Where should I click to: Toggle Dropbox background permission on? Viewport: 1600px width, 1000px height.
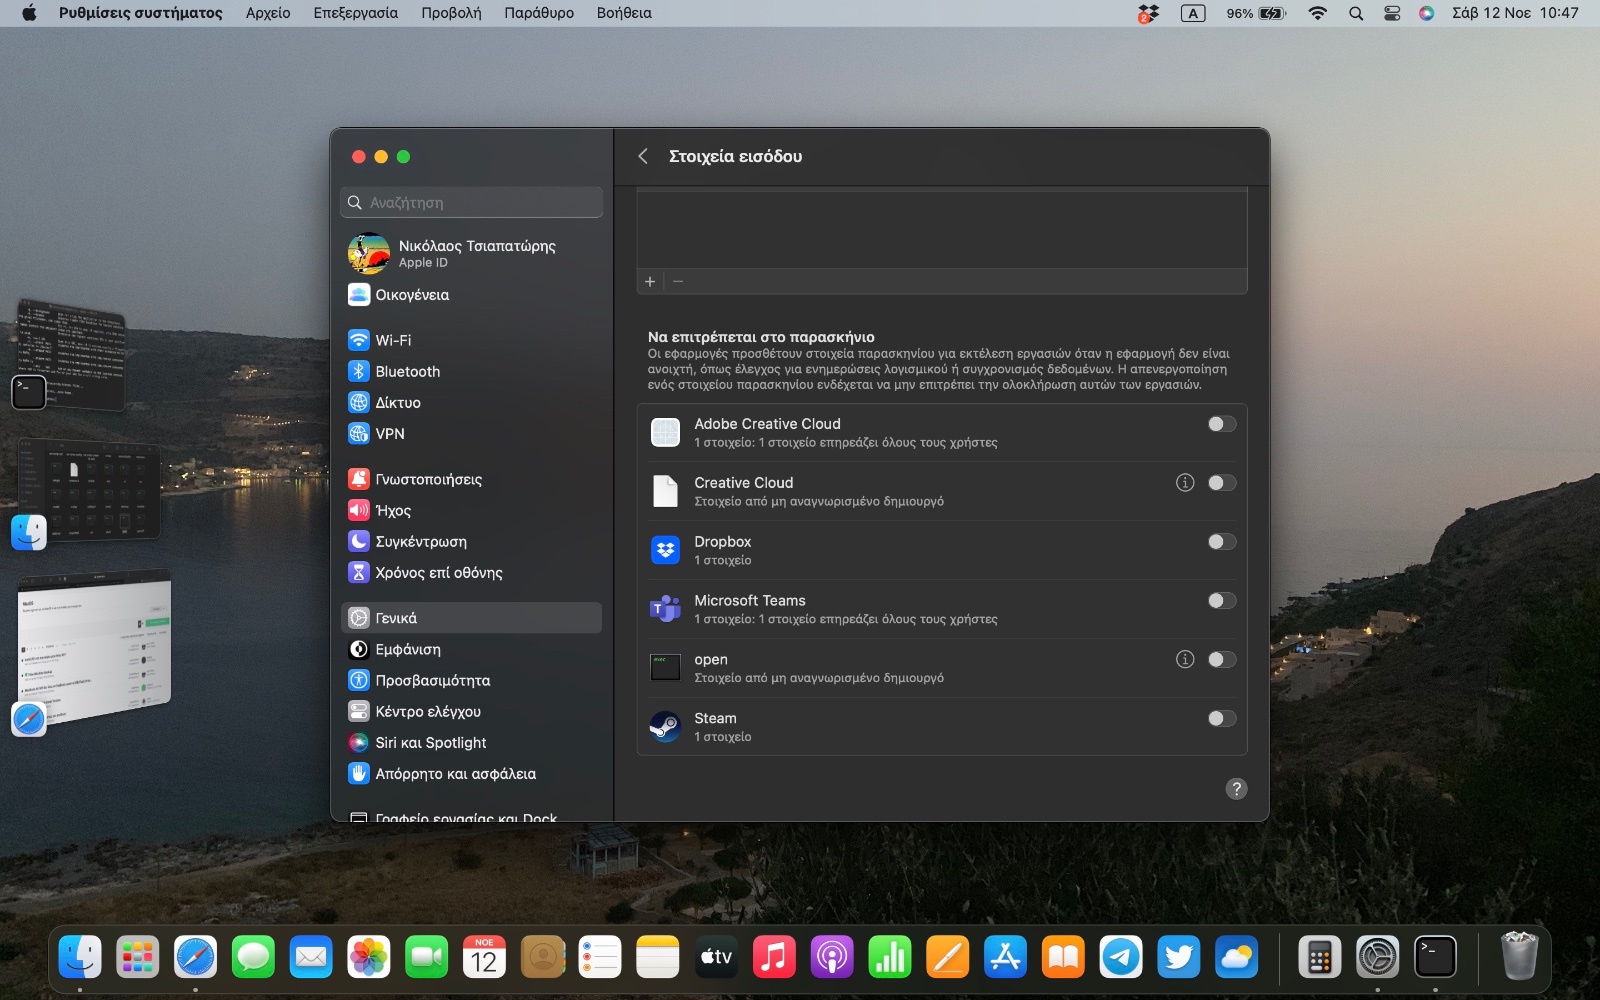click(x=1221, y=542)
